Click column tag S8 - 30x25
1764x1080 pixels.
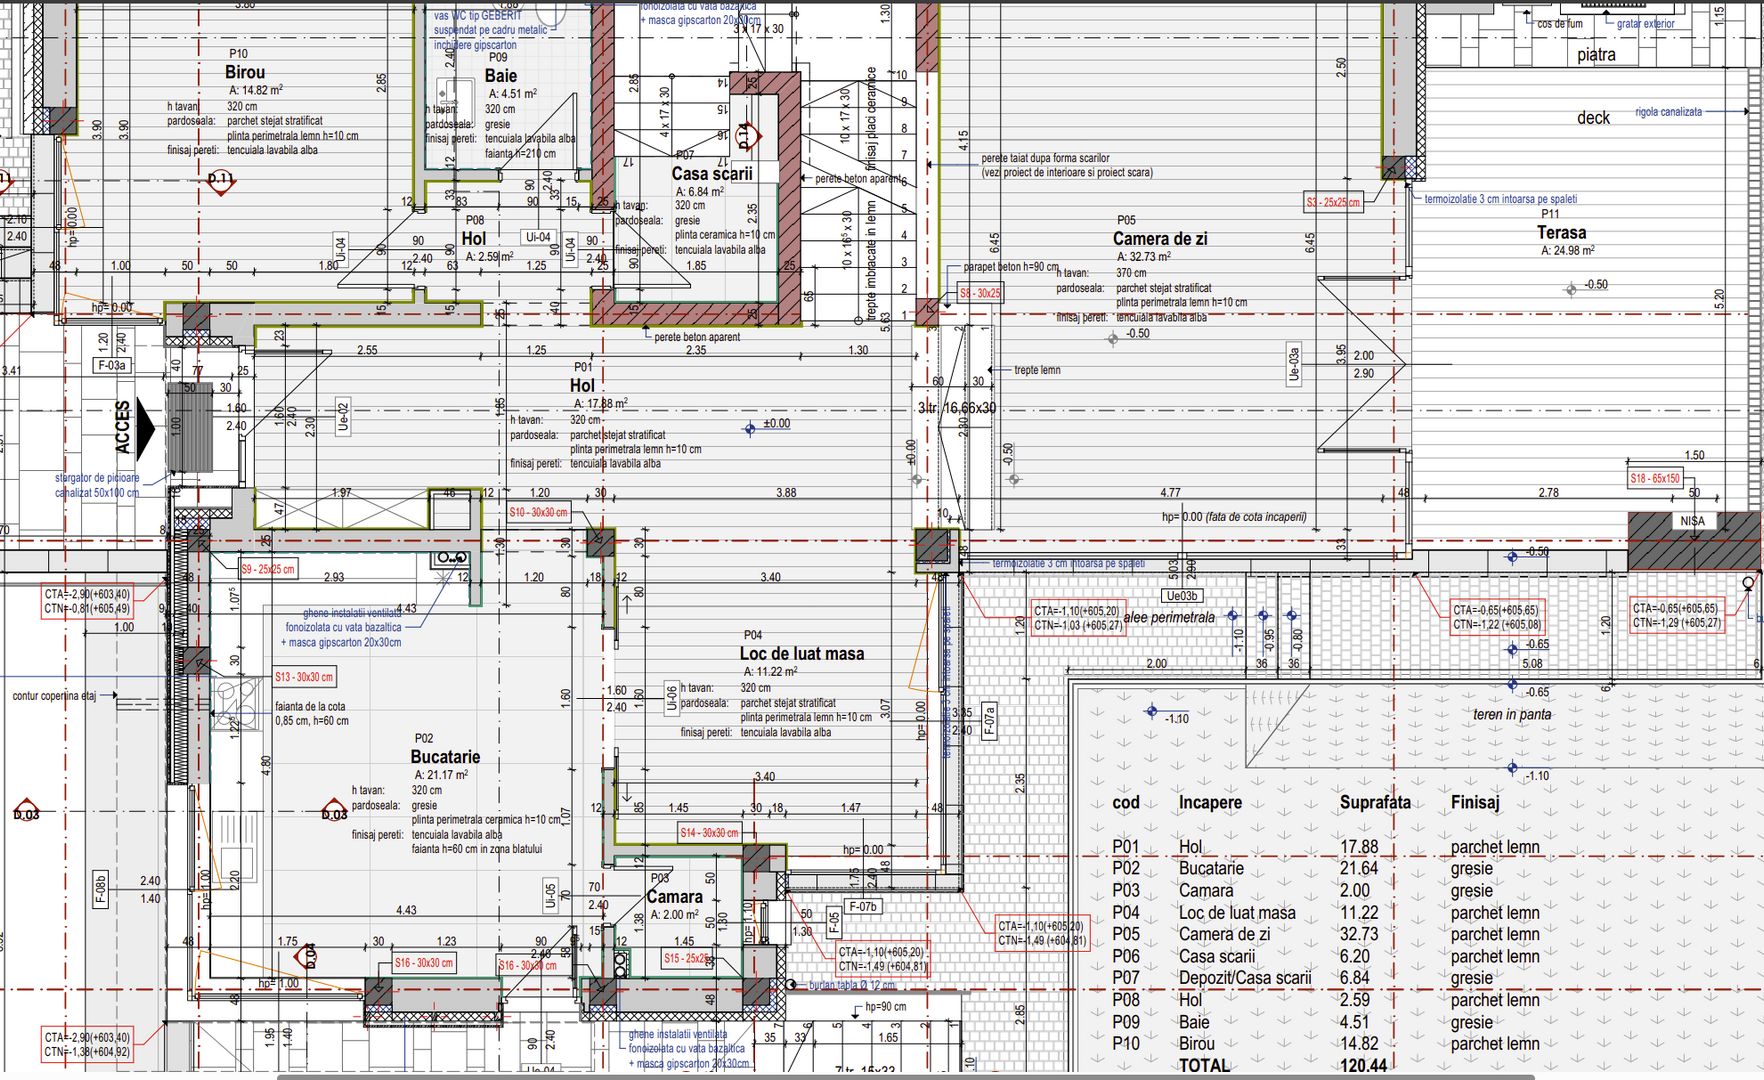point(980,293)
